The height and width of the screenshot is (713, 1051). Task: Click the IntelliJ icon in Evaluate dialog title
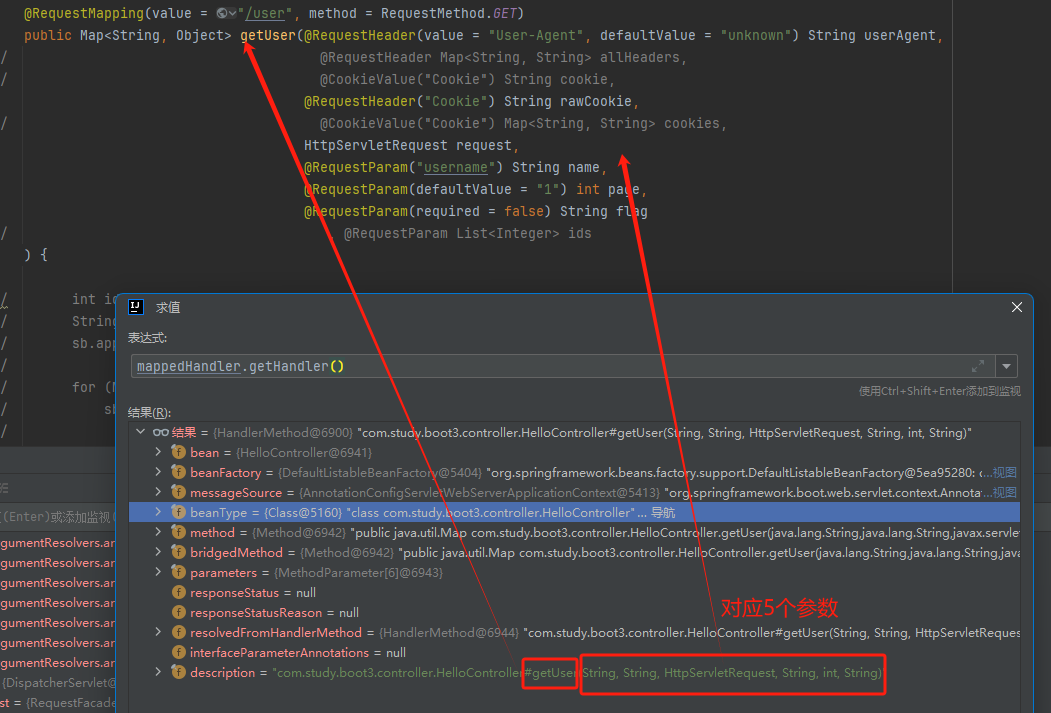coord(136,307)
